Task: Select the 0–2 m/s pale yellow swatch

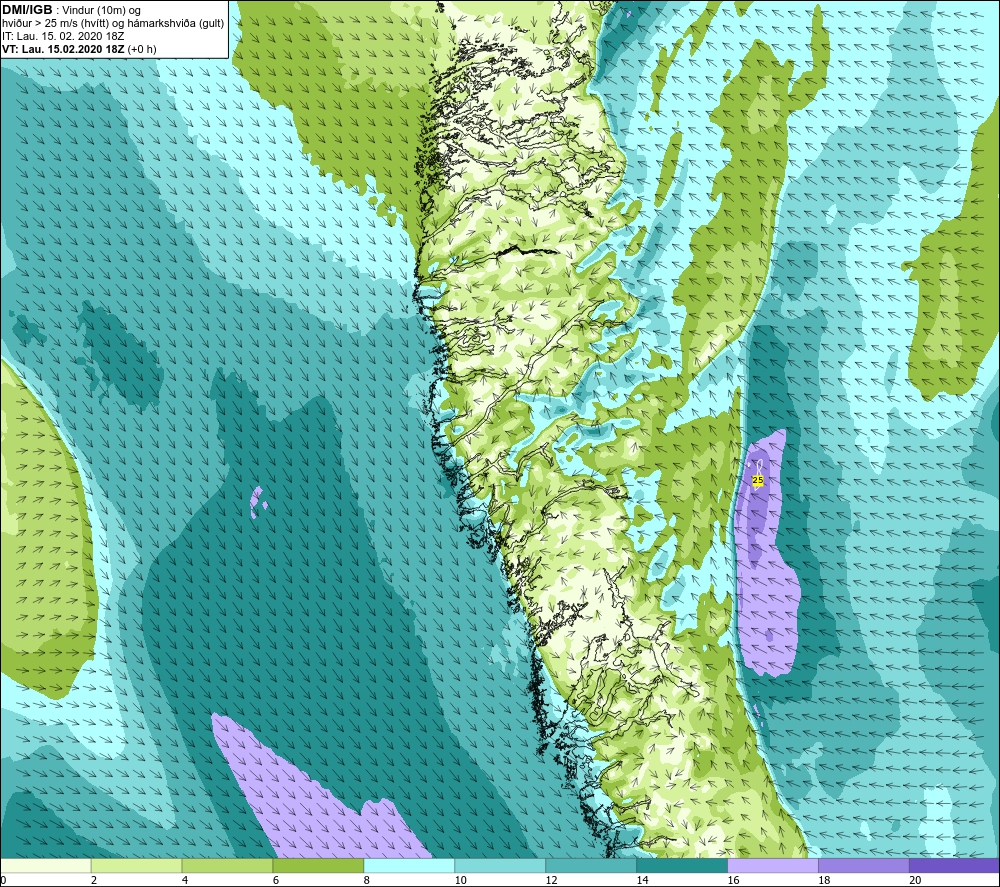Action: [x=45, y=866]
